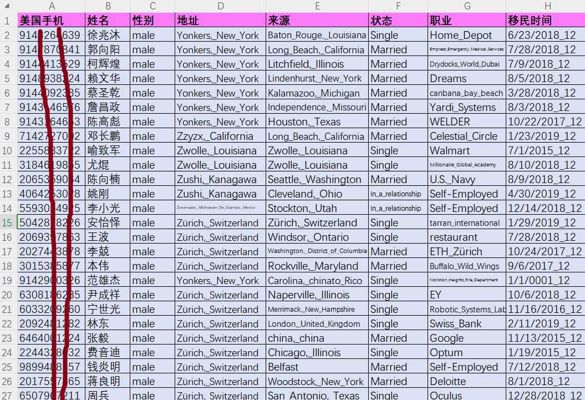Click the Belfast cell

(317, 367)
